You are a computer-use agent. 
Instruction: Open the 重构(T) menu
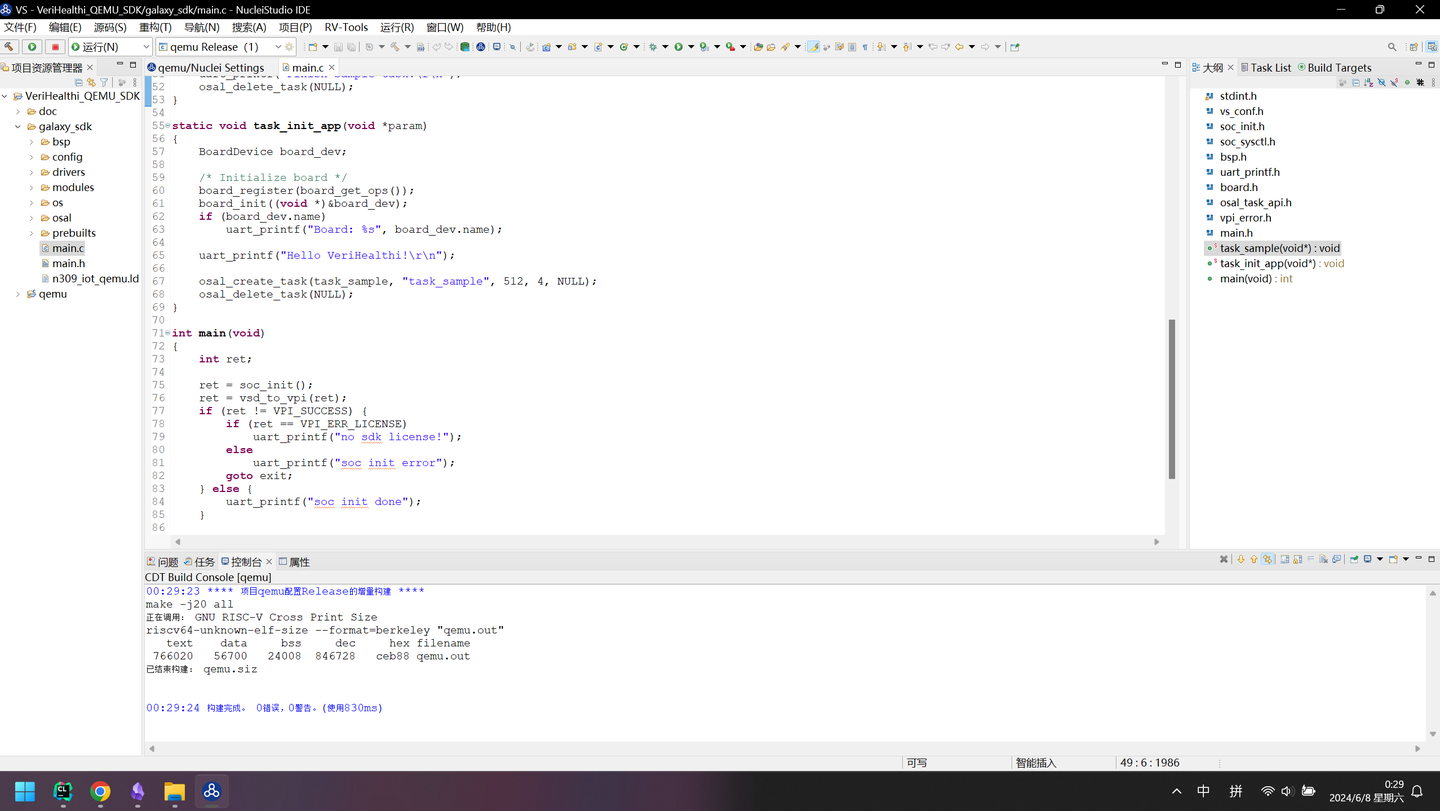[x=155, y=27]
